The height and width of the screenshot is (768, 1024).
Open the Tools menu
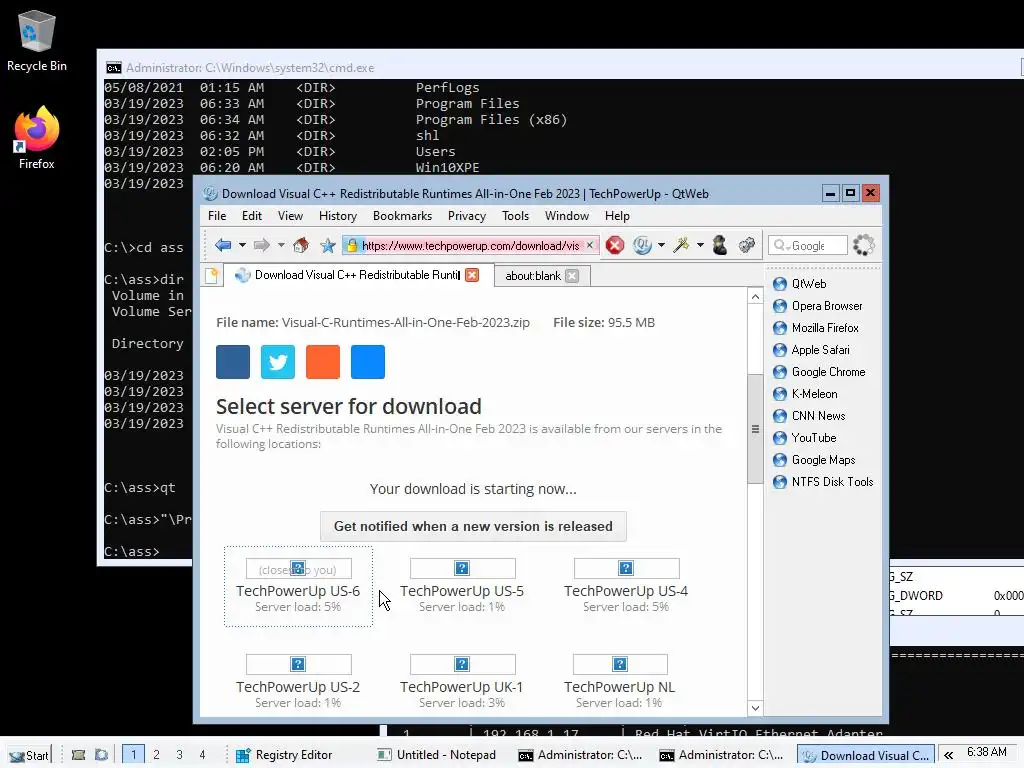tap(515, 216)
